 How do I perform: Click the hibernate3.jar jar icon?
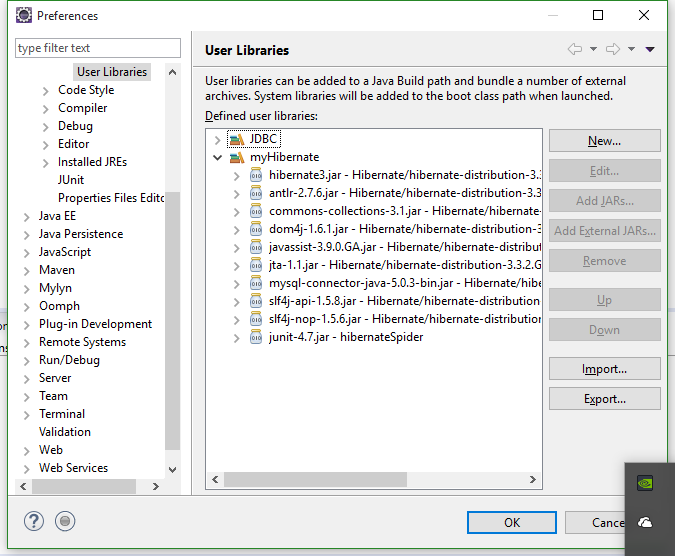click(256, 175)
